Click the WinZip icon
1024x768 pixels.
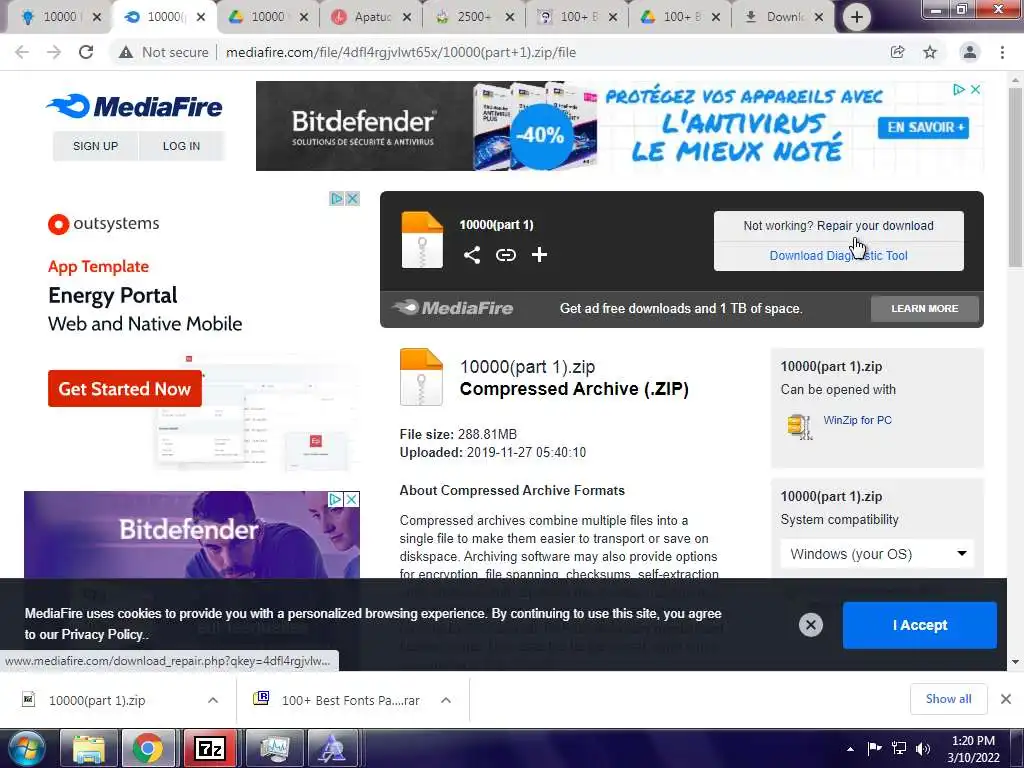point(799,426)
